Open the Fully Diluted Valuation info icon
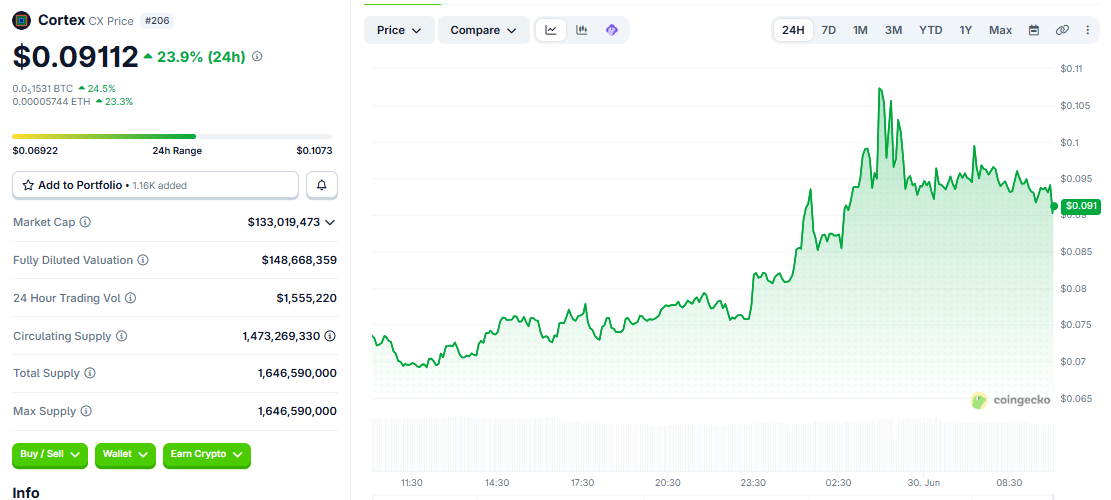Viewport: 1111px width, 500px height. pos(143,260)
